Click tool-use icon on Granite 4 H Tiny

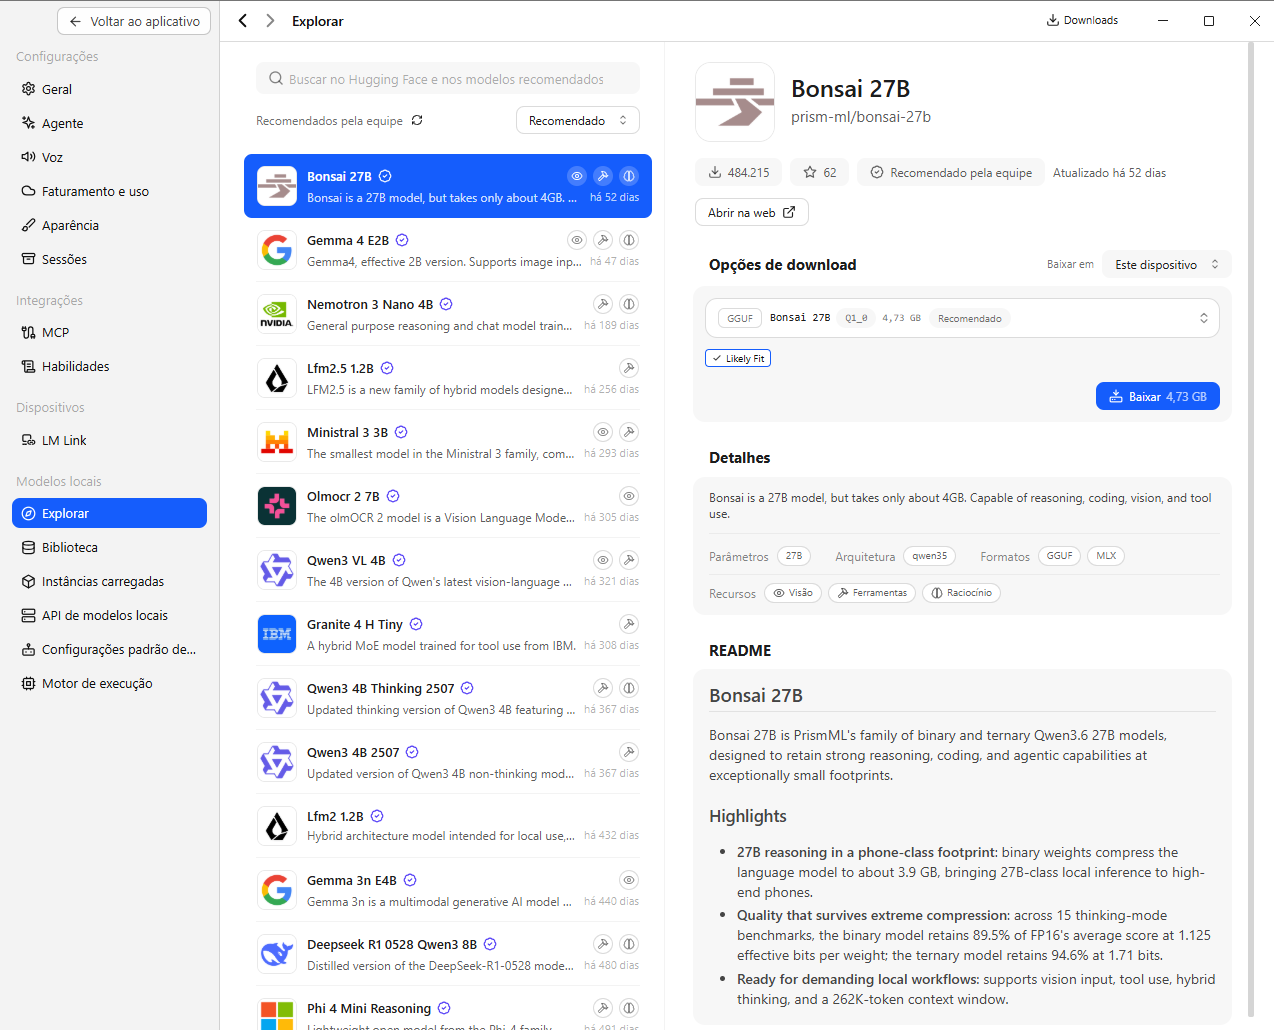pyautogui.click(x=629, y=624)
